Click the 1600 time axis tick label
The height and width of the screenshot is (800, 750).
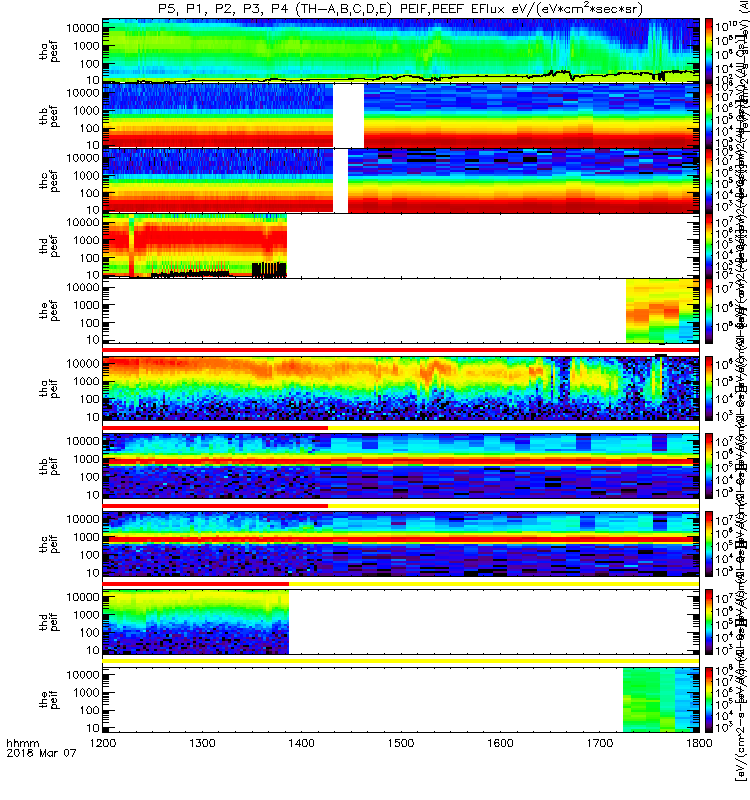500,743
